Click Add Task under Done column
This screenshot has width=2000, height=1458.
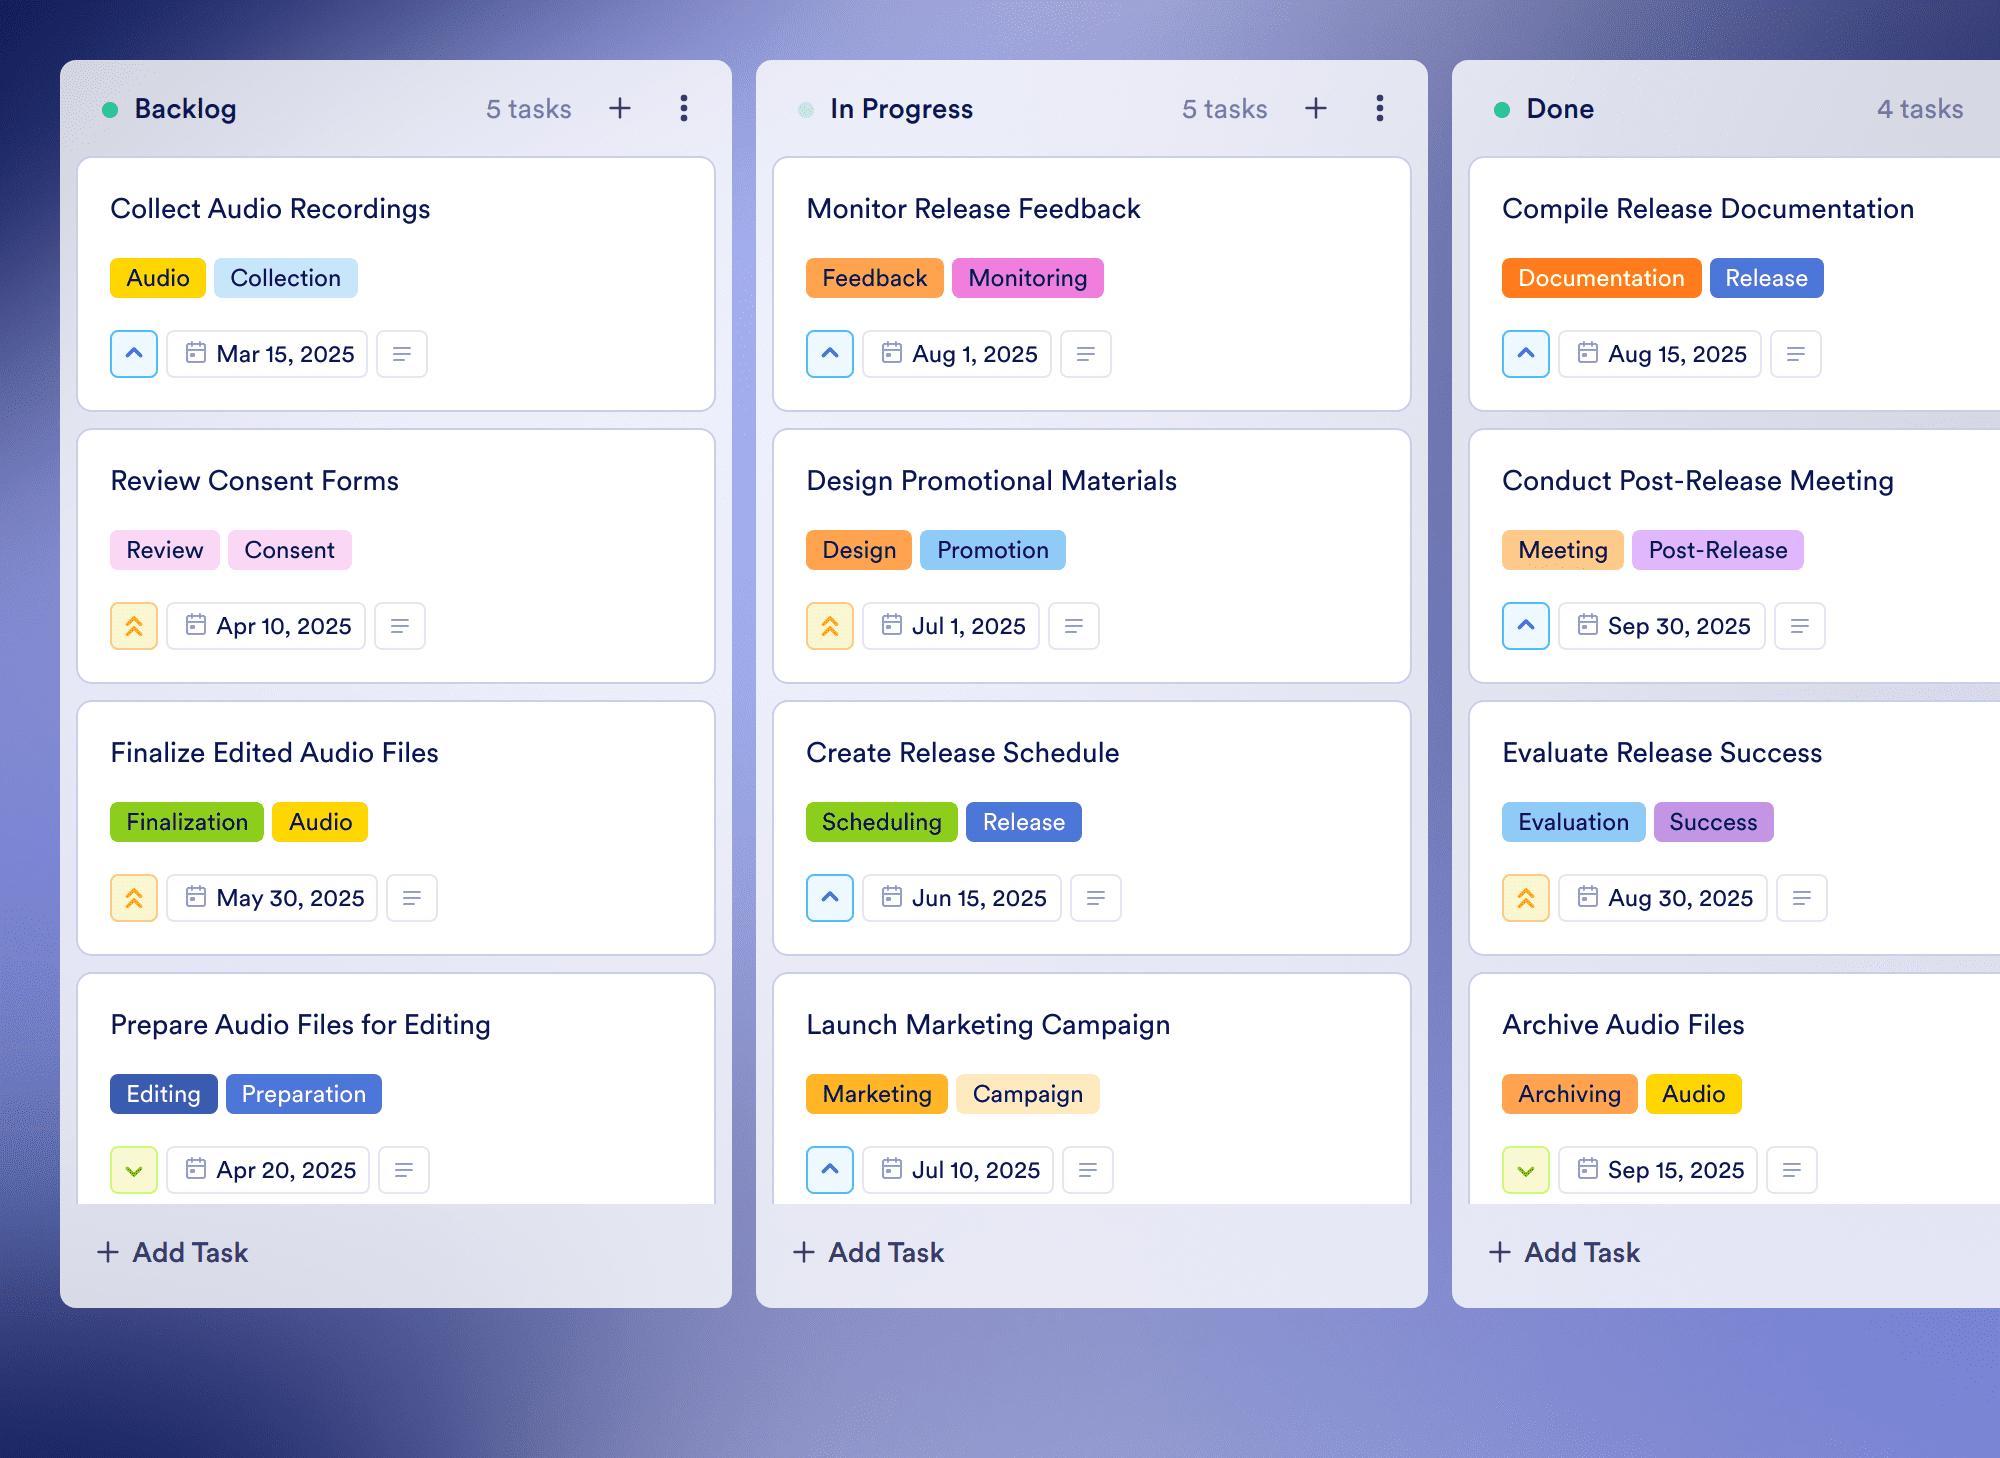1565,1252
